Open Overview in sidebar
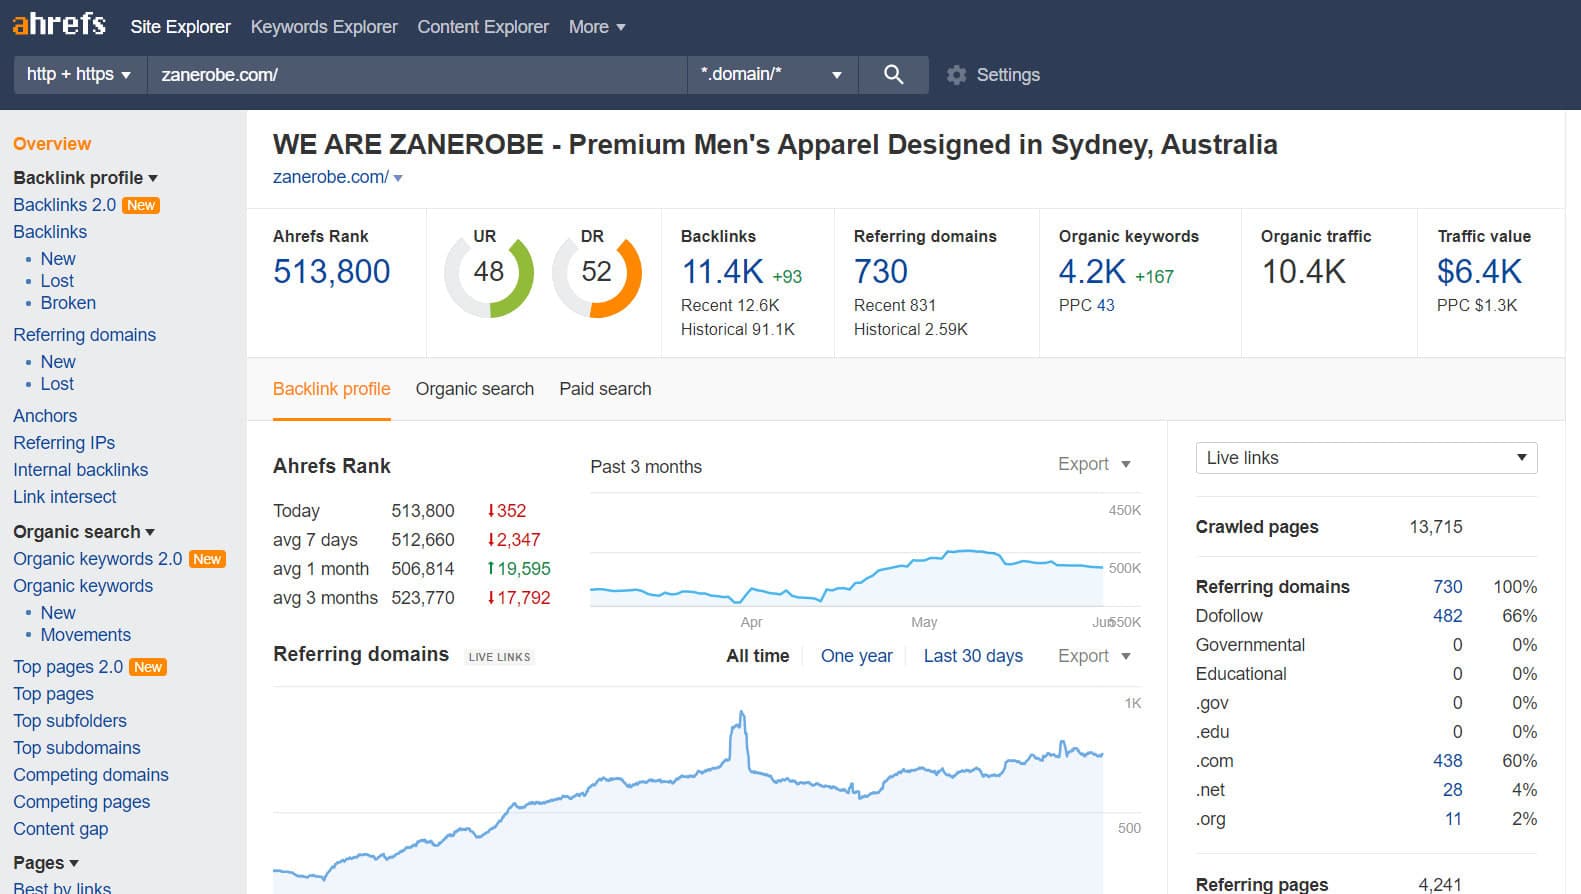Screen dimensions: 1581x894 point(52,144)
